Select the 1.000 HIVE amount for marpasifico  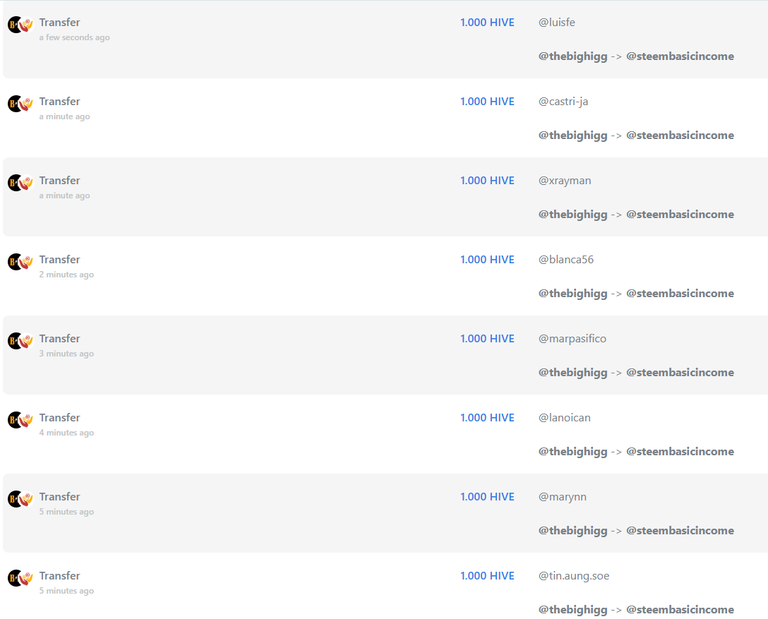point(487,339)
